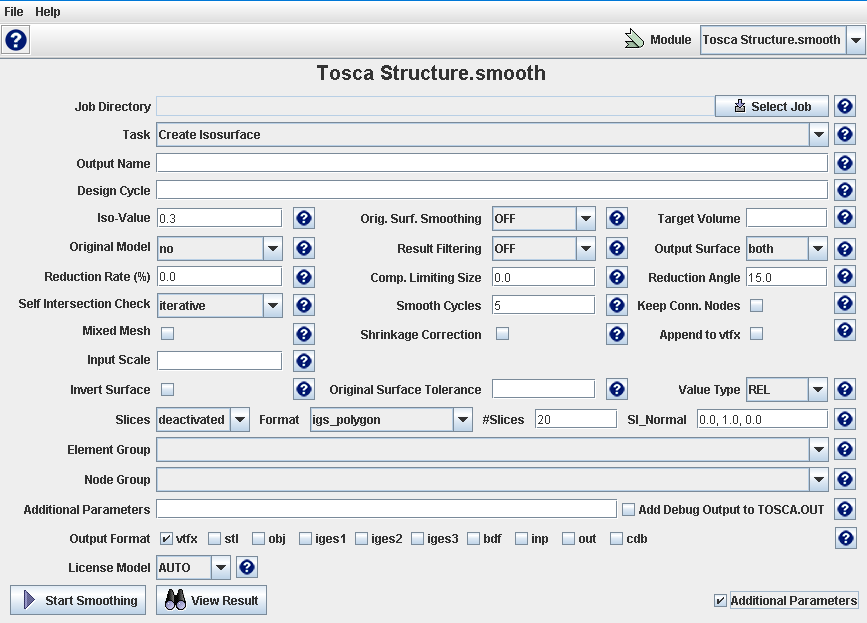This screenshot has width=867, height=623.
Task: Open the Slices Format igs_polygon dropdown
Action: [x=462, y=420]
